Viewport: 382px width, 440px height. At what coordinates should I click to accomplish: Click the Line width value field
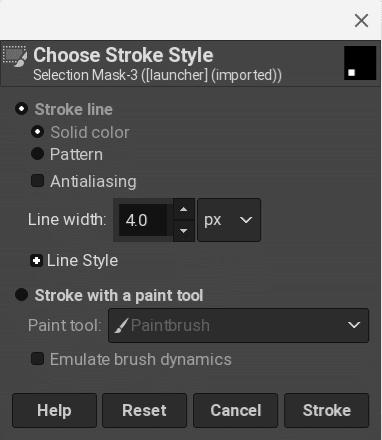click(143, 220)
